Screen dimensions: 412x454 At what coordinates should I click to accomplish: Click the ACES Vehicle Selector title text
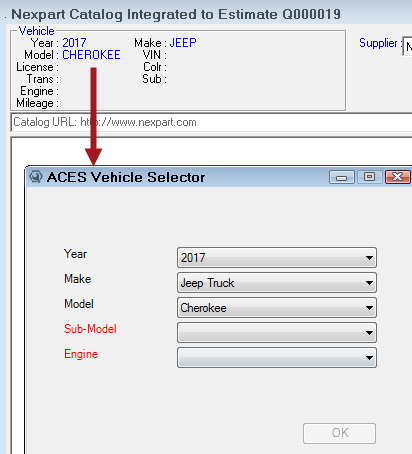[x=126, y=177]
